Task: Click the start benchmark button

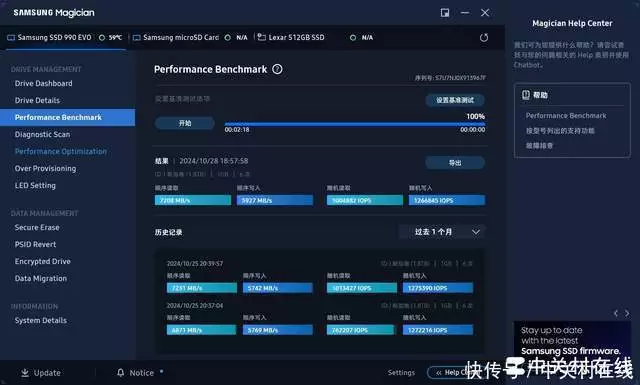Action: tap(185, 123)
